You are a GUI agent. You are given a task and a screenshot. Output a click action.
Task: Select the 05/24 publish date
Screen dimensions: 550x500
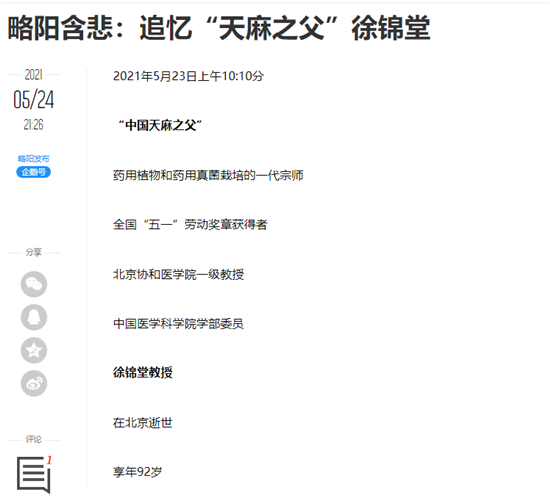pos(34,100)
